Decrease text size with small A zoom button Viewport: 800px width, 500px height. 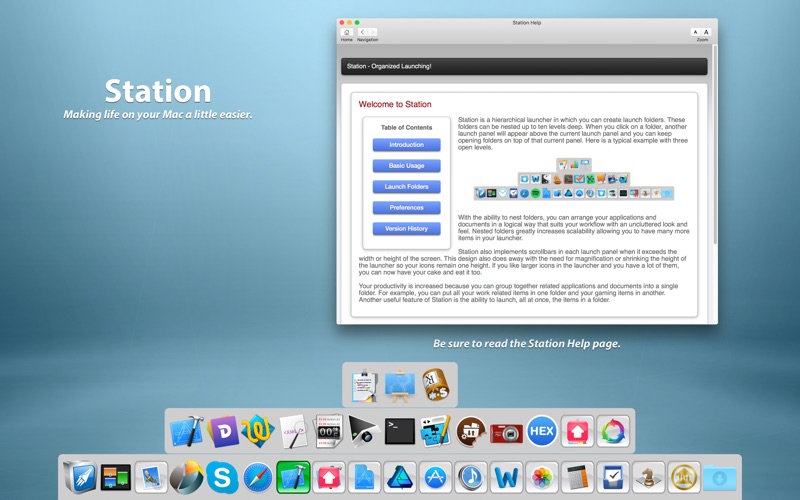[695, 32]
